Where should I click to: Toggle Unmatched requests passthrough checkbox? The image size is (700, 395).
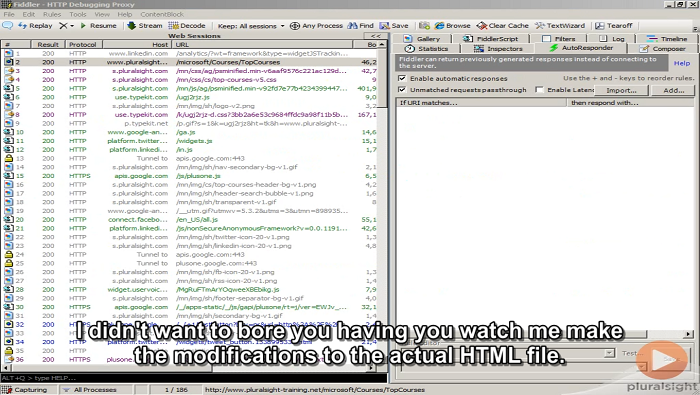click(402, 90)
